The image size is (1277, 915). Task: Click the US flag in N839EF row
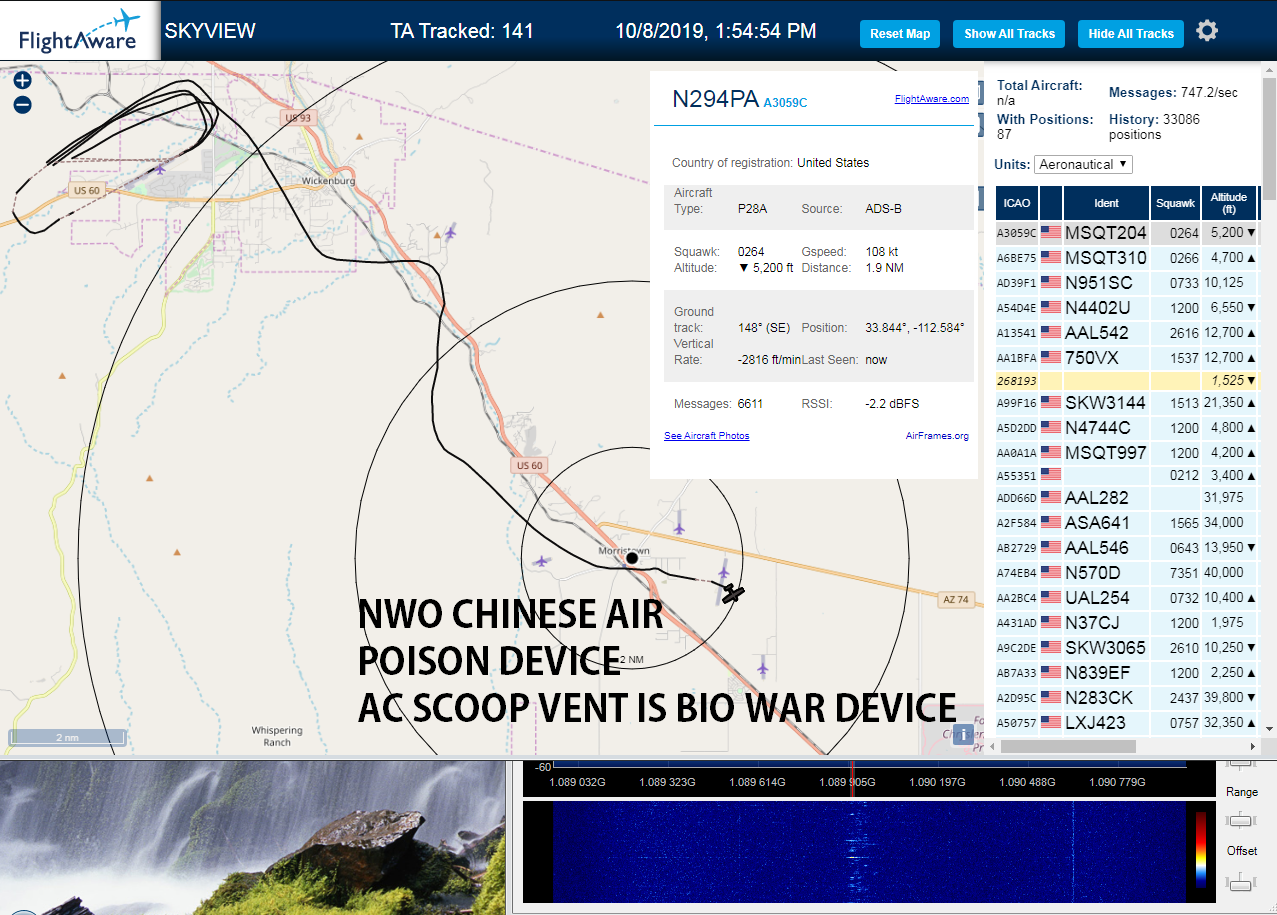(x=1050, y=672)
